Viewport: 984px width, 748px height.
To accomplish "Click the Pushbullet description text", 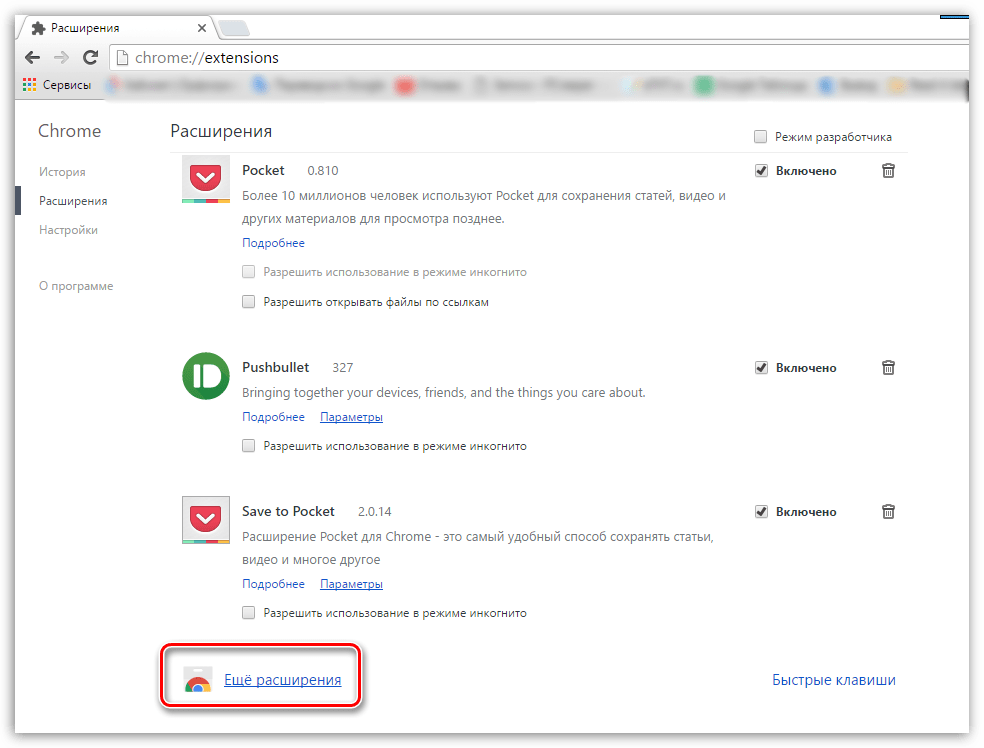I will coord(444,393).
